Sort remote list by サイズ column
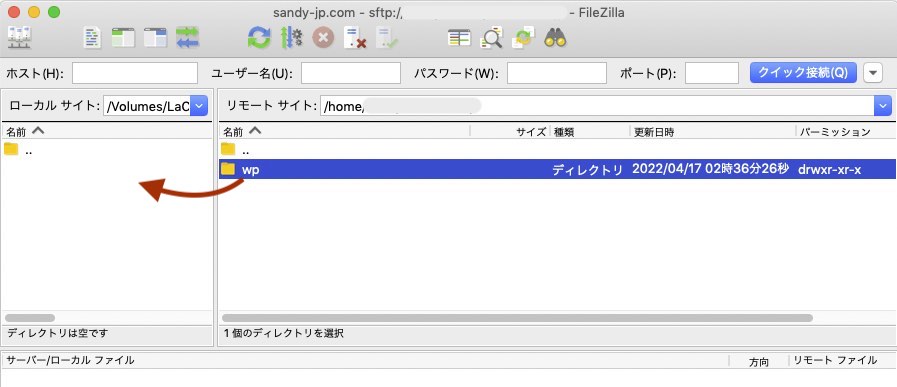Image resolution: width=897 pixels, height=387 pixels. (x=510, y=132)
